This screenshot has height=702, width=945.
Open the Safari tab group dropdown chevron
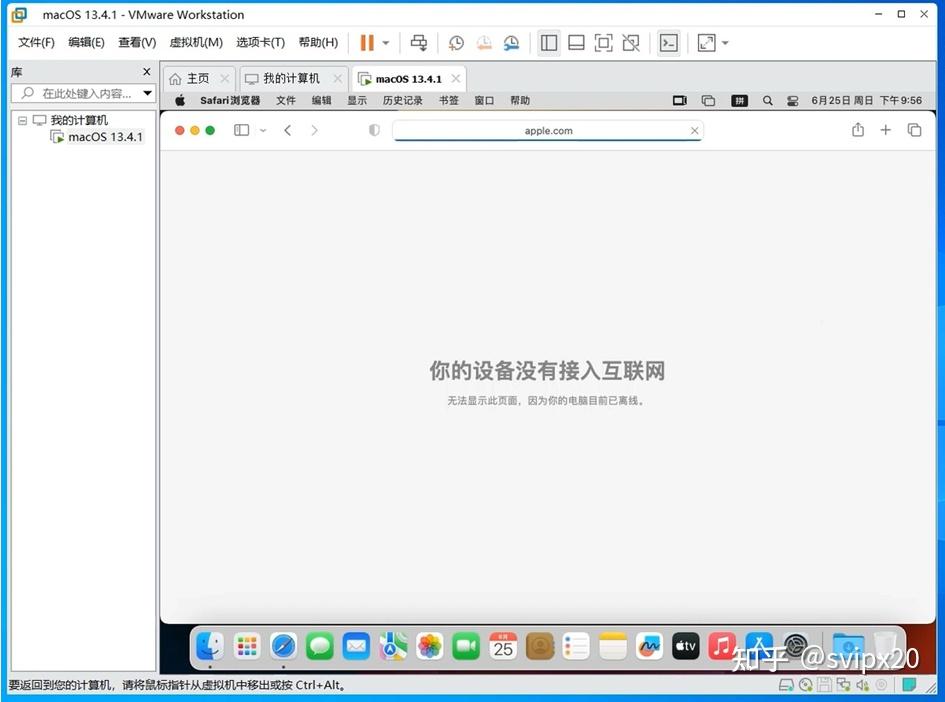(x=263, y=130)
